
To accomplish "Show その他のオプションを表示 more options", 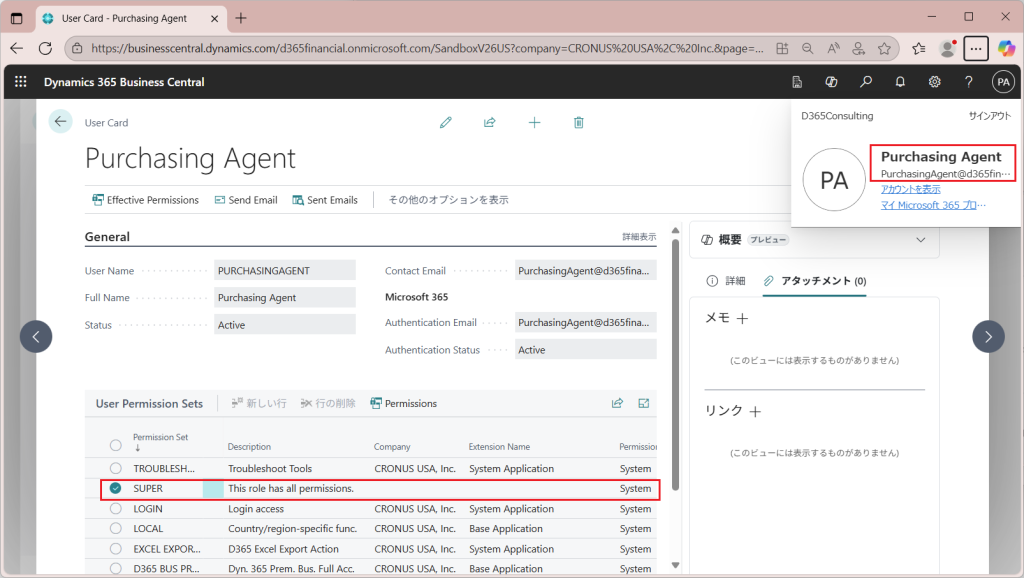I will click(448, 200).
